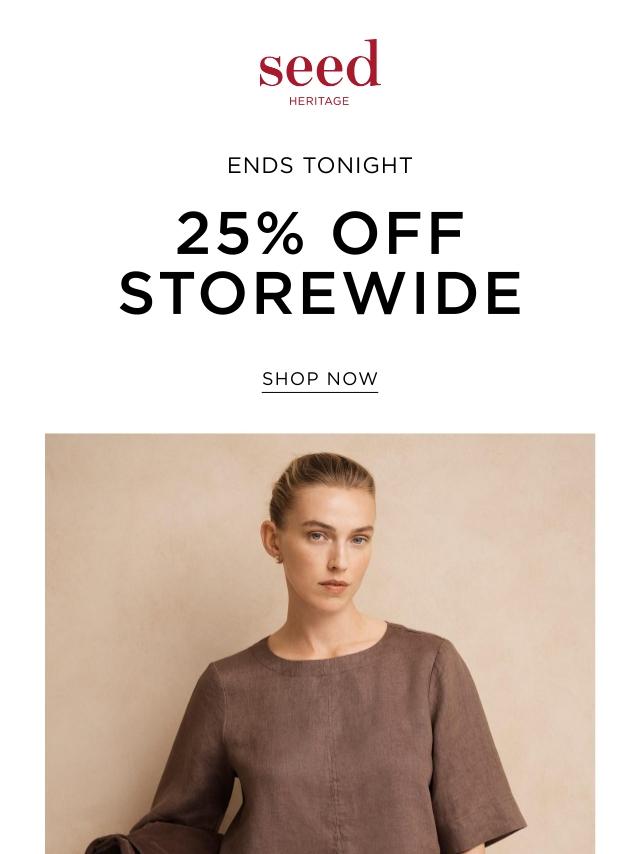Click the word OFF in the headline

[399, 234]
